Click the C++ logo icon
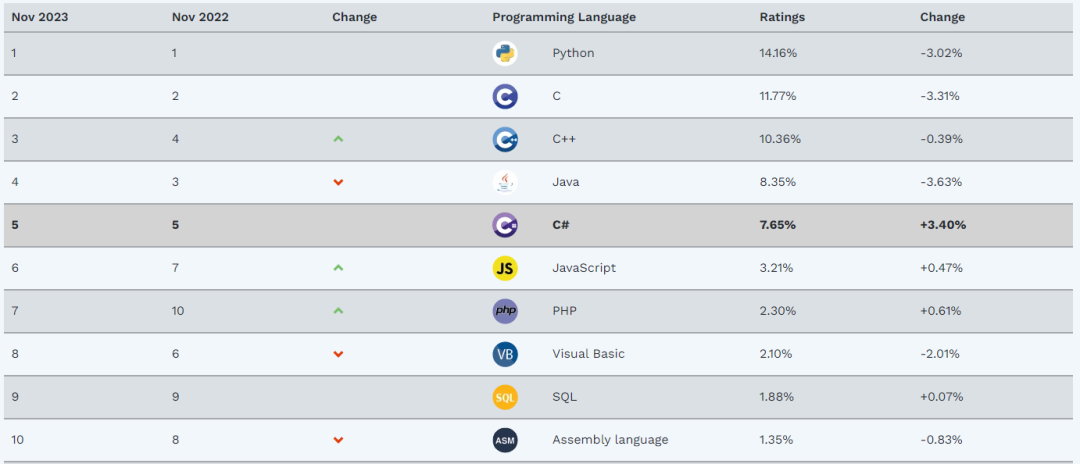Screen dimensions: 1080x464 [505, 140]
